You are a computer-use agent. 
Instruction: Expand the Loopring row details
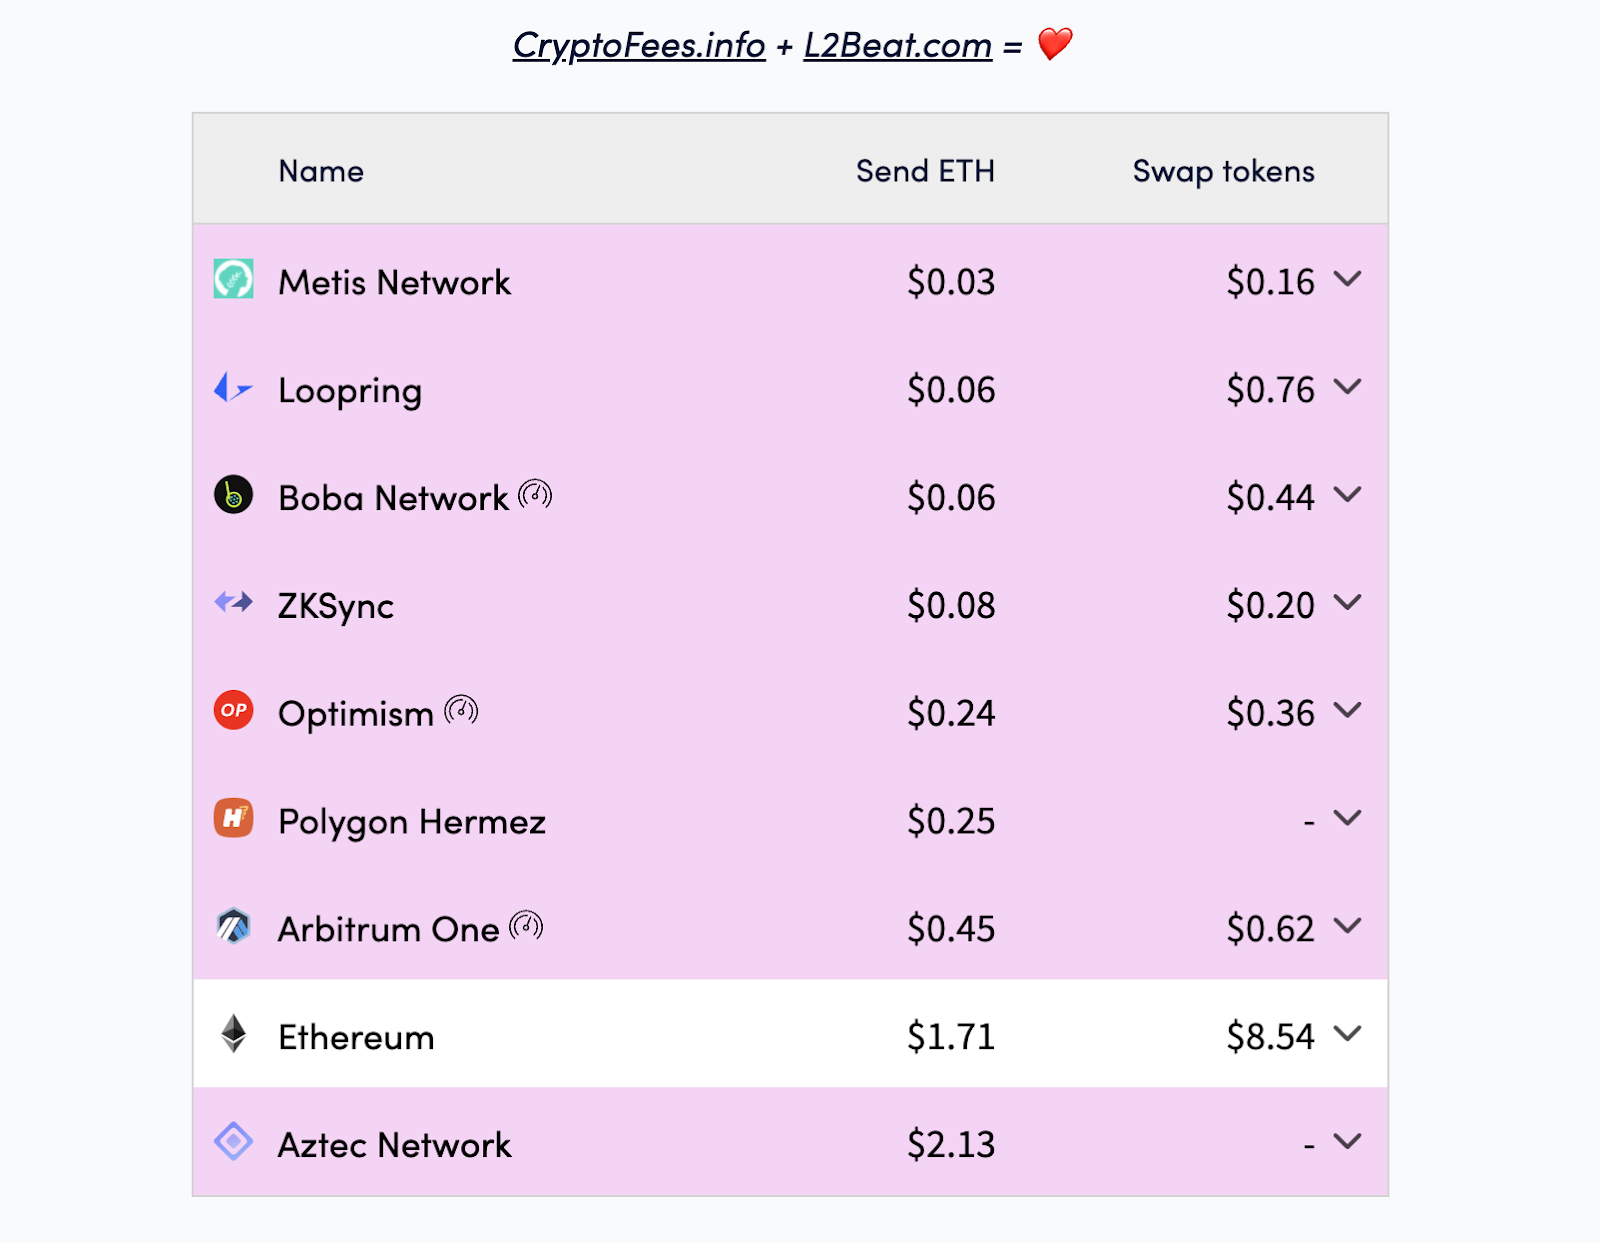(1348, 387)
